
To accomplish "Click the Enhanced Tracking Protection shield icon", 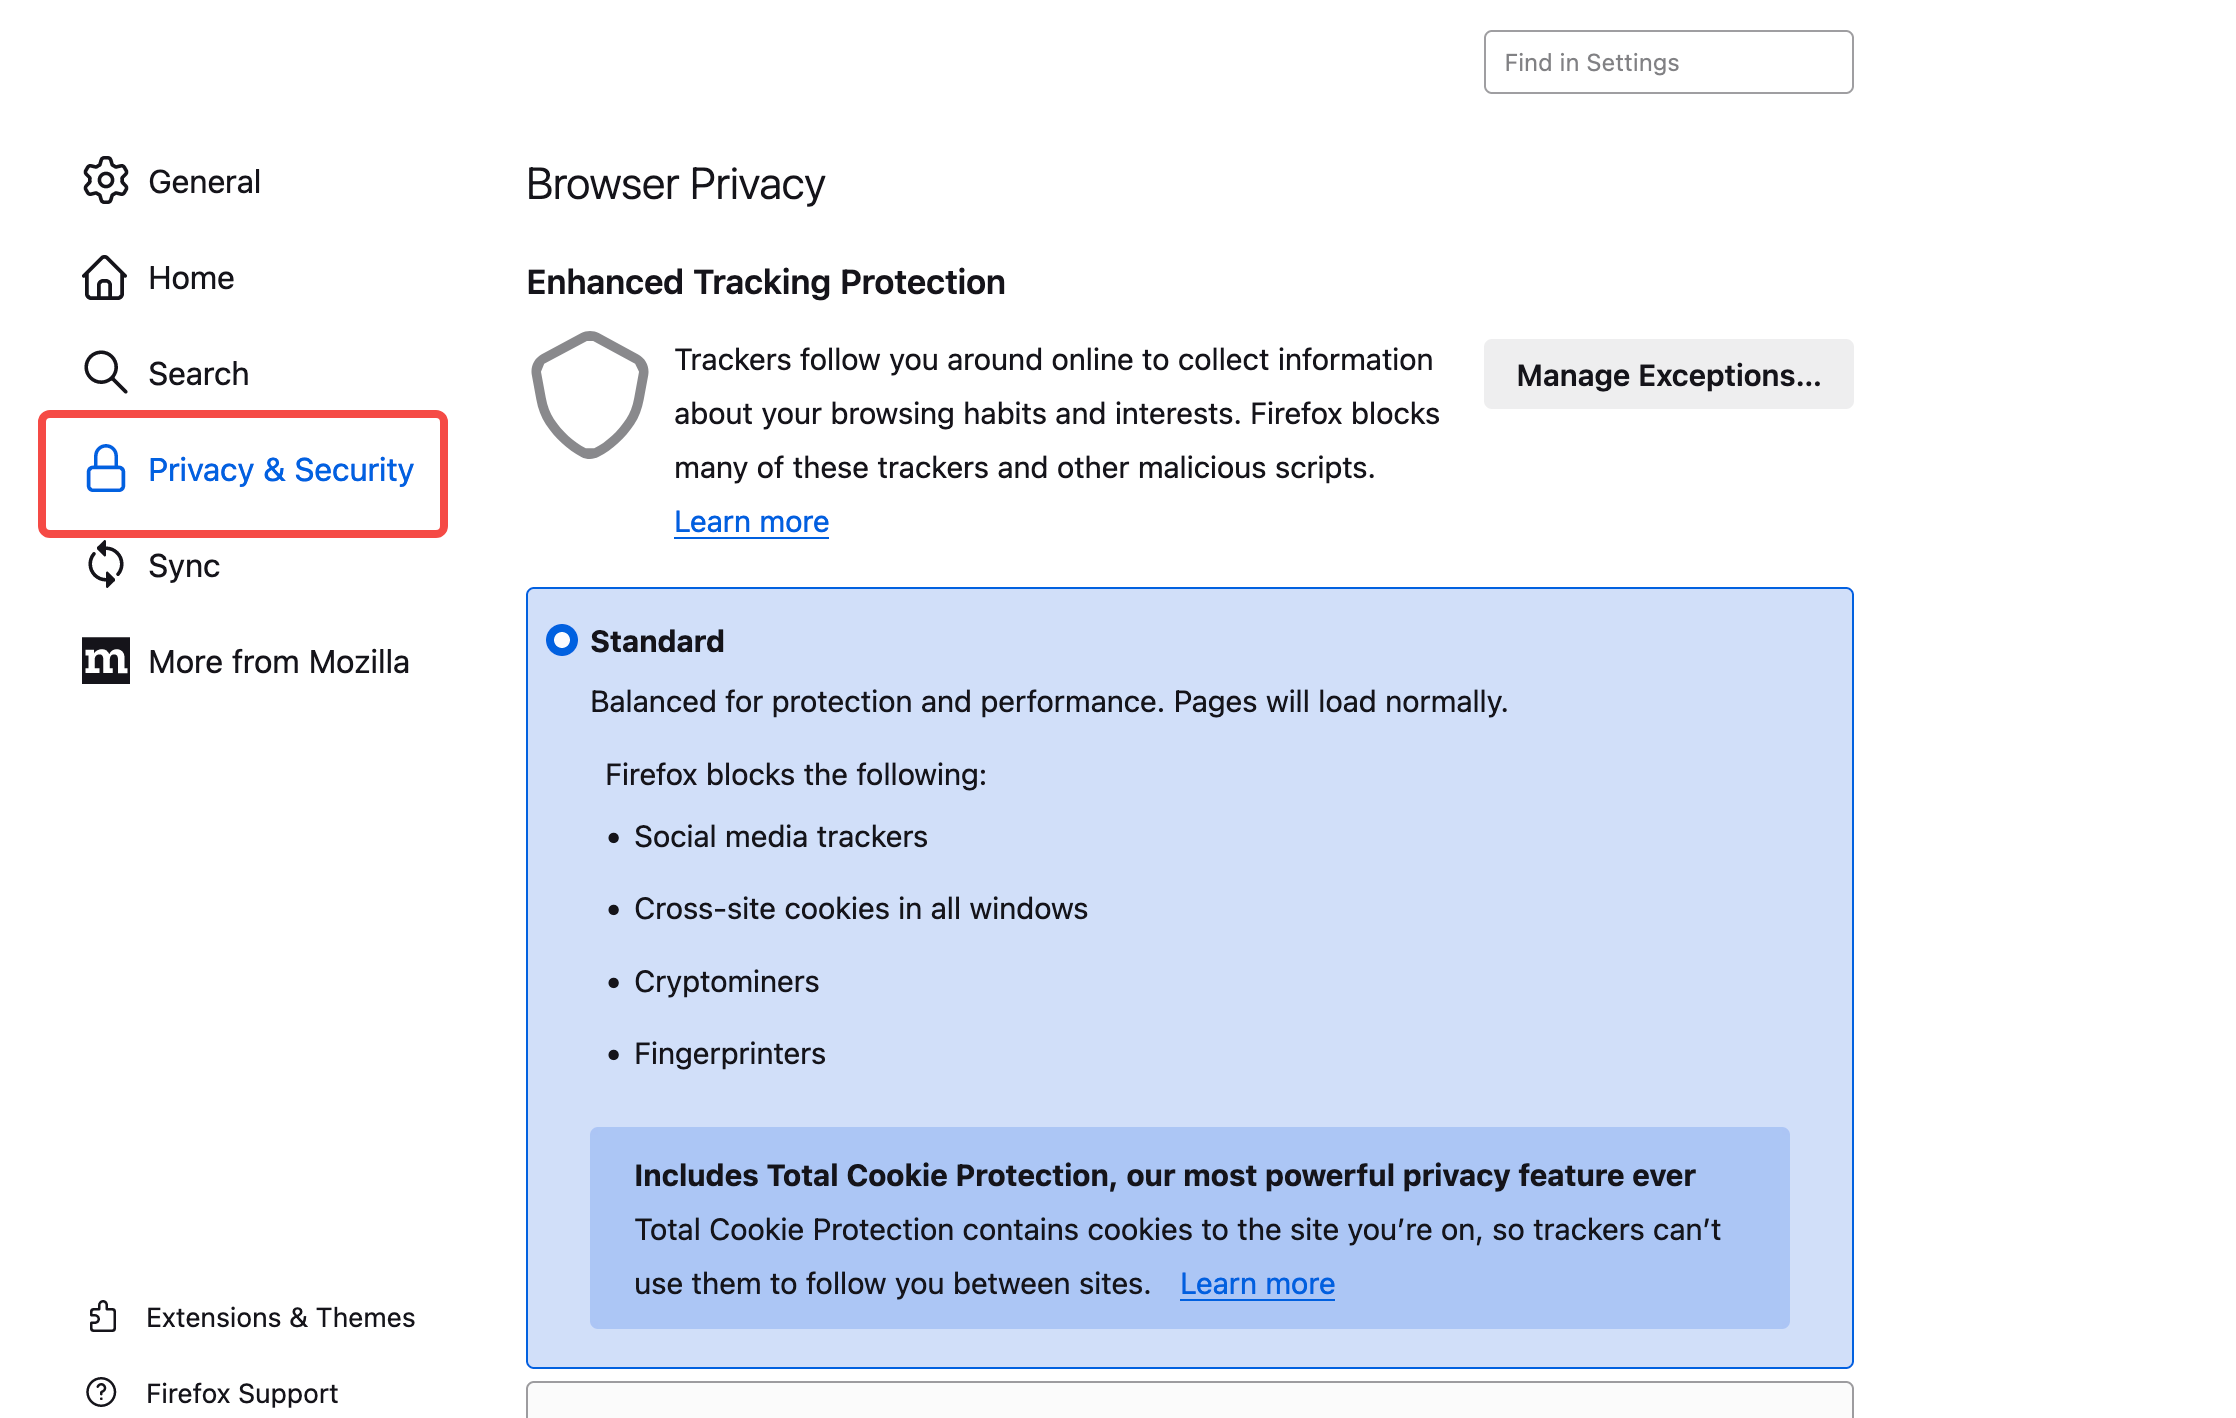I will [589, 395].
